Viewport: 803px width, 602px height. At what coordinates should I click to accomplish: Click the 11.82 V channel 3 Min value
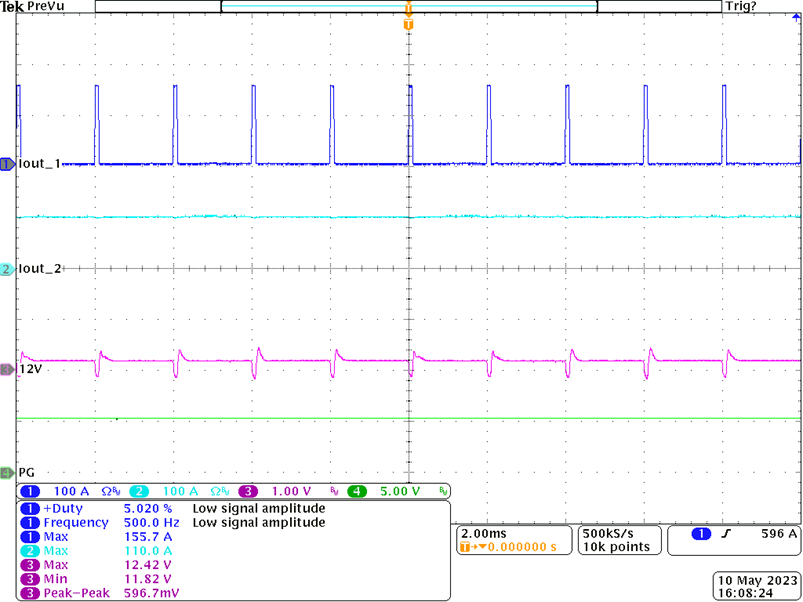pyautogui.click(x=148, y=579)
